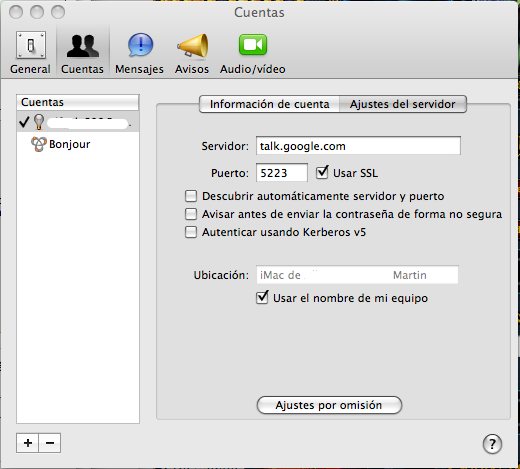Check Autenticar usando Kerberos v5
This screenshot has height=469, width=520.
[191, 232]
